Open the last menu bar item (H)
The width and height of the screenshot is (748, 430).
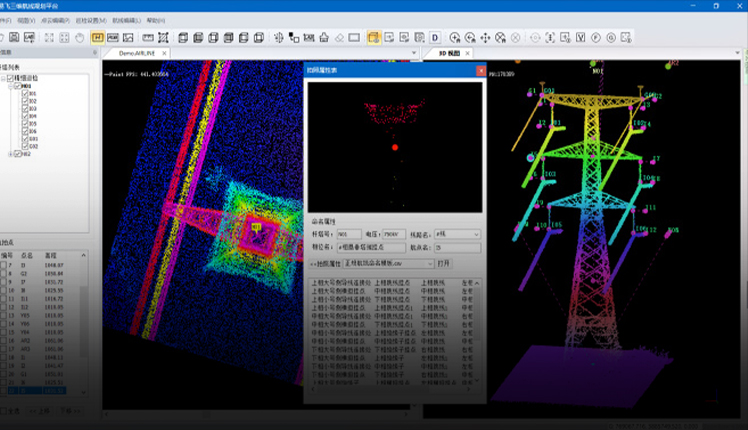[156, 20]
